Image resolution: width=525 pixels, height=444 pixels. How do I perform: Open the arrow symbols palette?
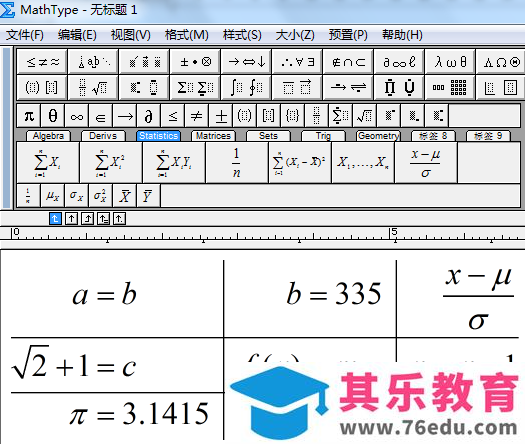(x=246, y=62)
